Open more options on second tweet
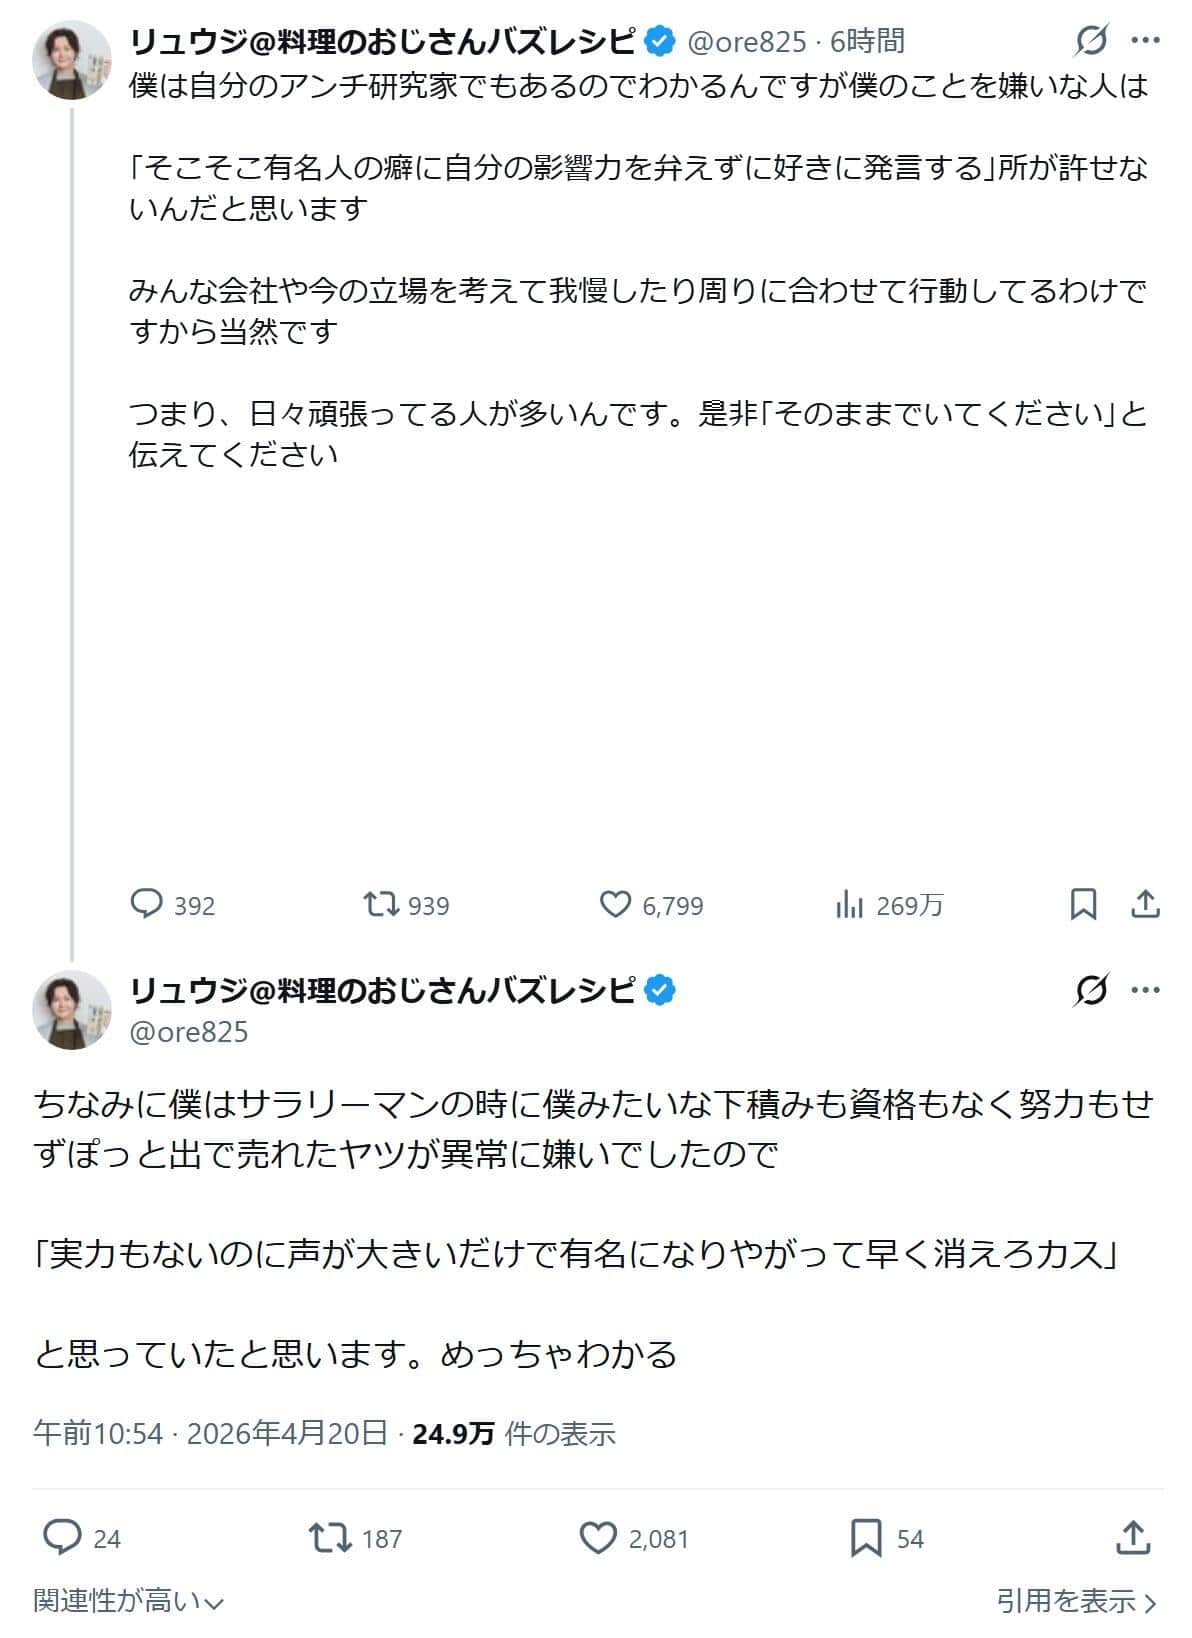The width and height of the screenshot is (1192, 1638). [1144, 990]
